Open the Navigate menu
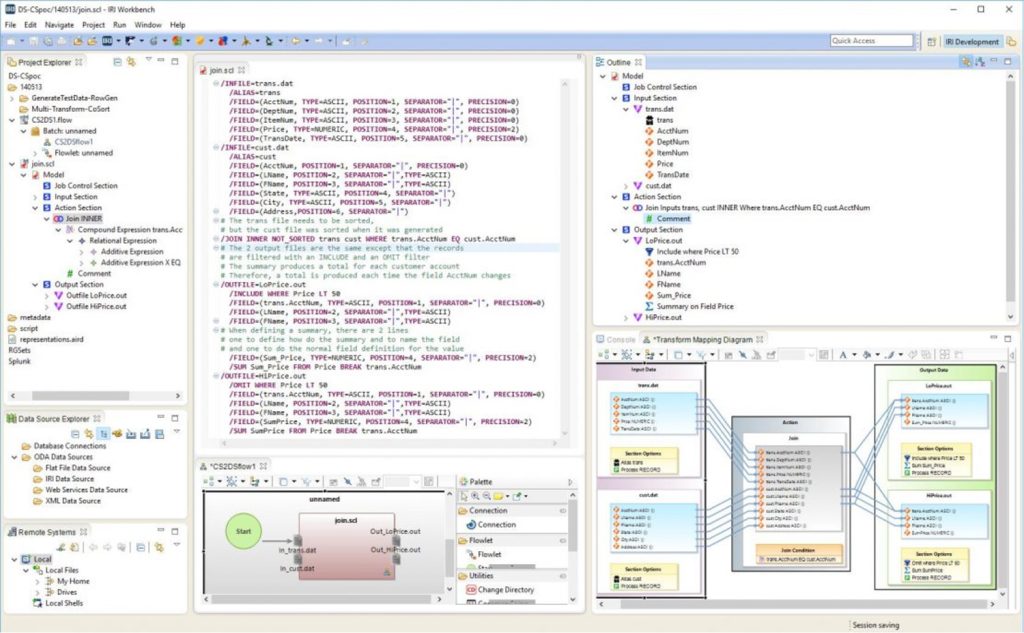 [58, 24]
